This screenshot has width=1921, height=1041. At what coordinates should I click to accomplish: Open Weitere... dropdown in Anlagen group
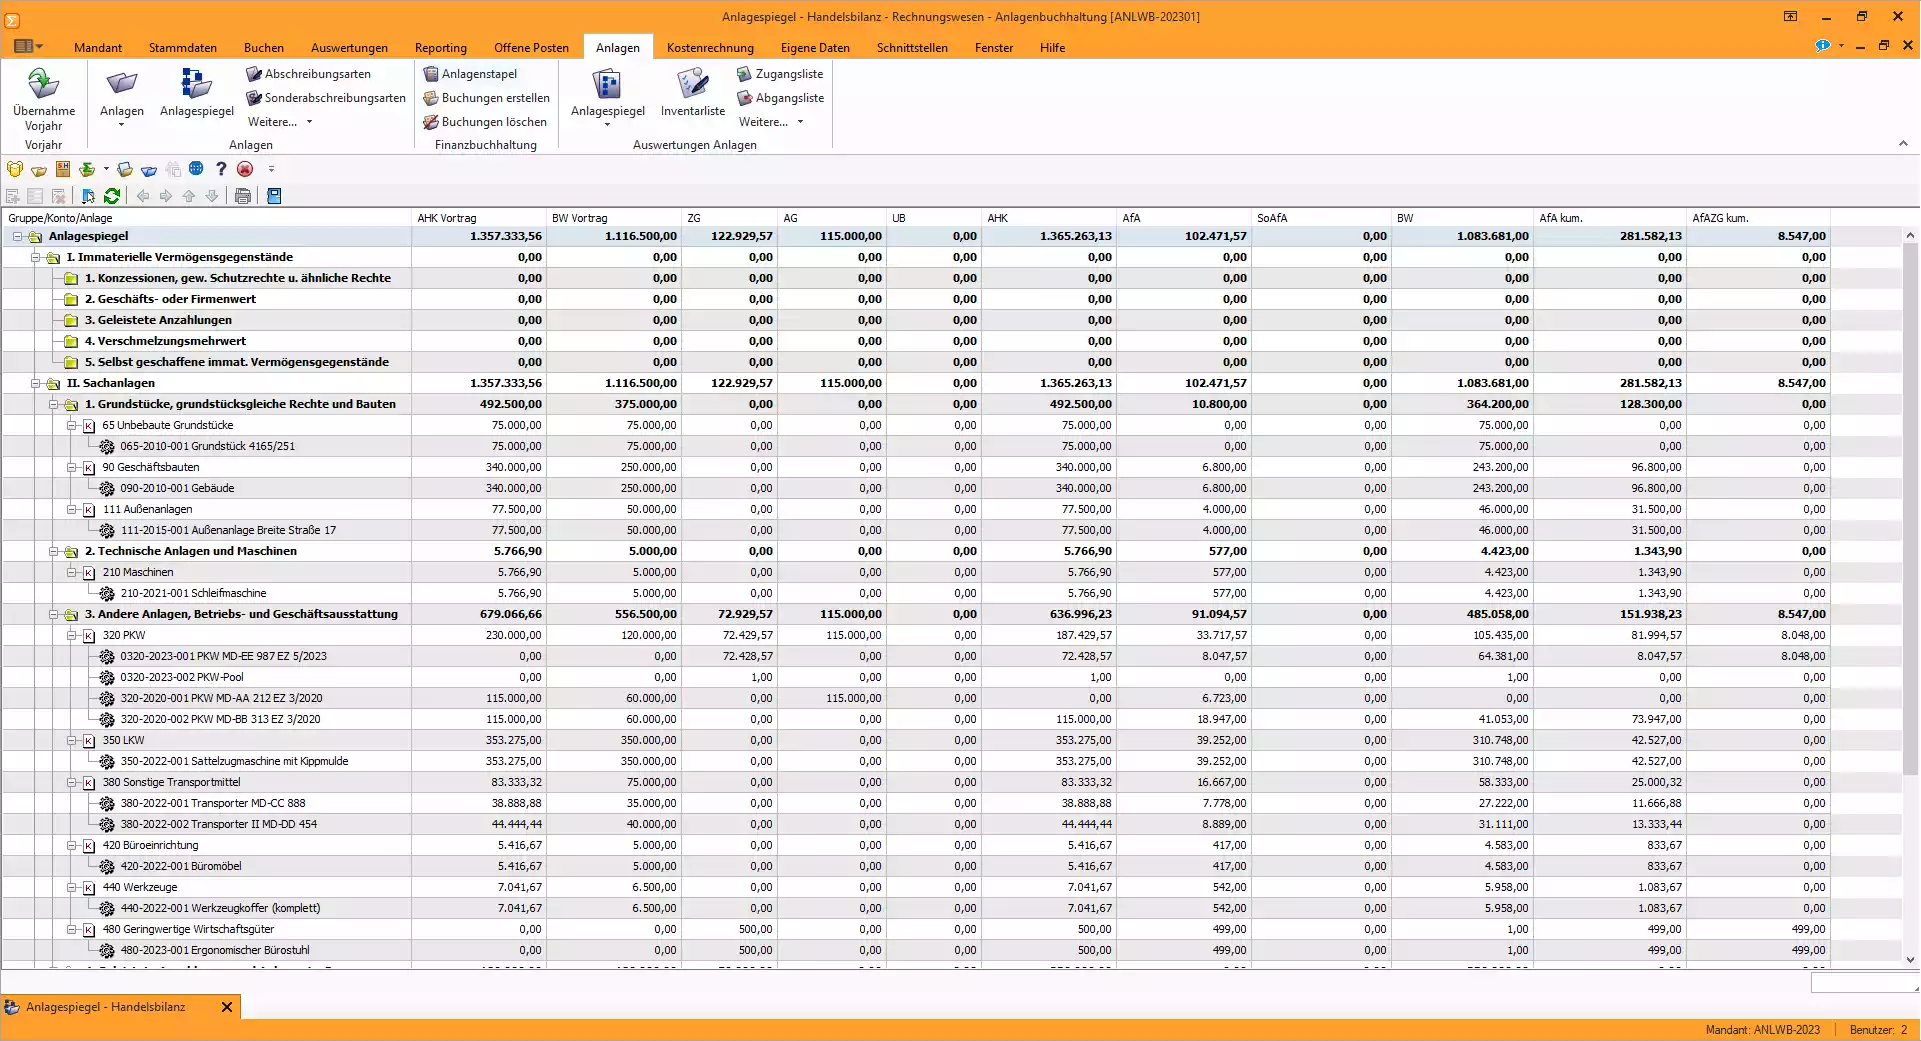click(x=280, y=122)
